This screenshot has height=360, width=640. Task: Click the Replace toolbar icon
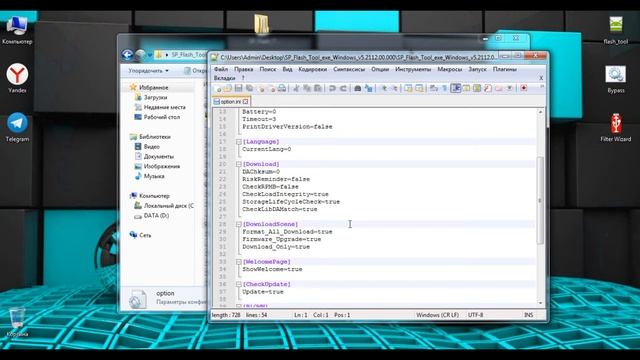(x=369, y=88)
